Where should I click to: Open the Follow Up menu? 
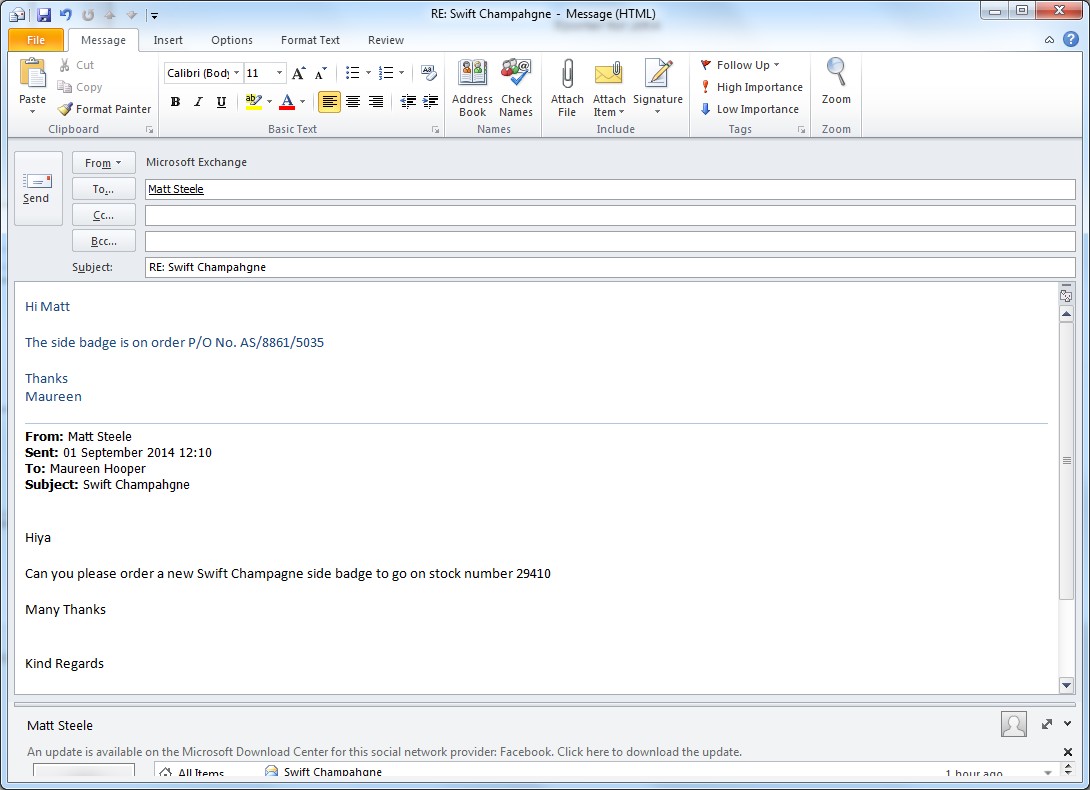[x=740, y=65]
